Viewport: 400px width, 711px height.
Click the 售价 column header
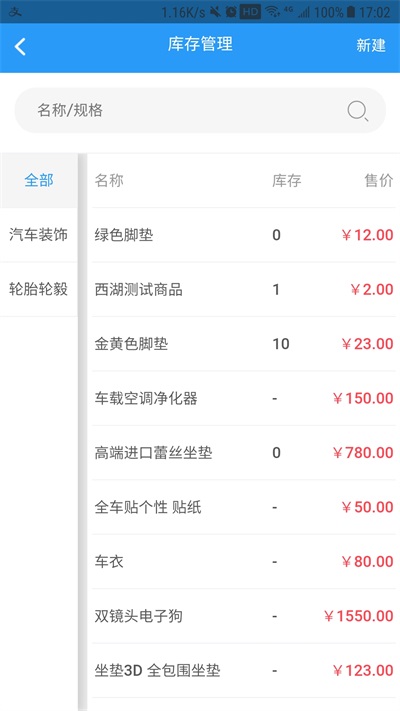click(x=379, y=180)
